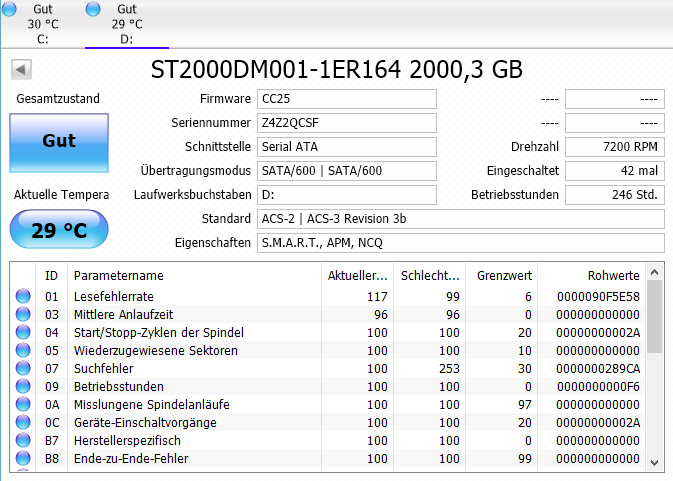Click the Grenzwert column header
Image resolution: width=673 pixels, height=481 pixels.
pos(501,275)
